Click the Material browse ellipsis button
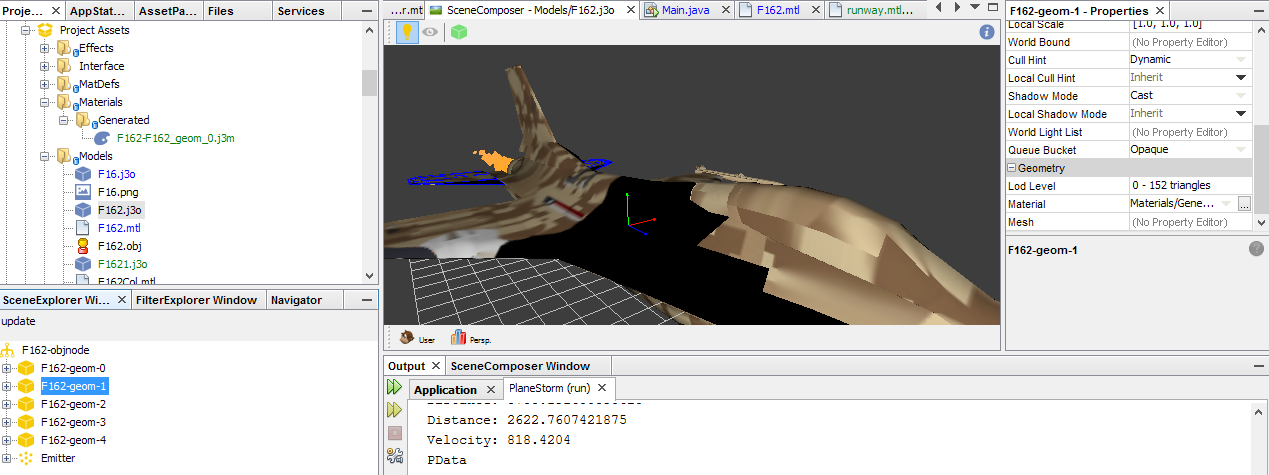Image resolution: width=1269 pixels, height=475 pixels. pyautogui.click(x=1244, y=203)
